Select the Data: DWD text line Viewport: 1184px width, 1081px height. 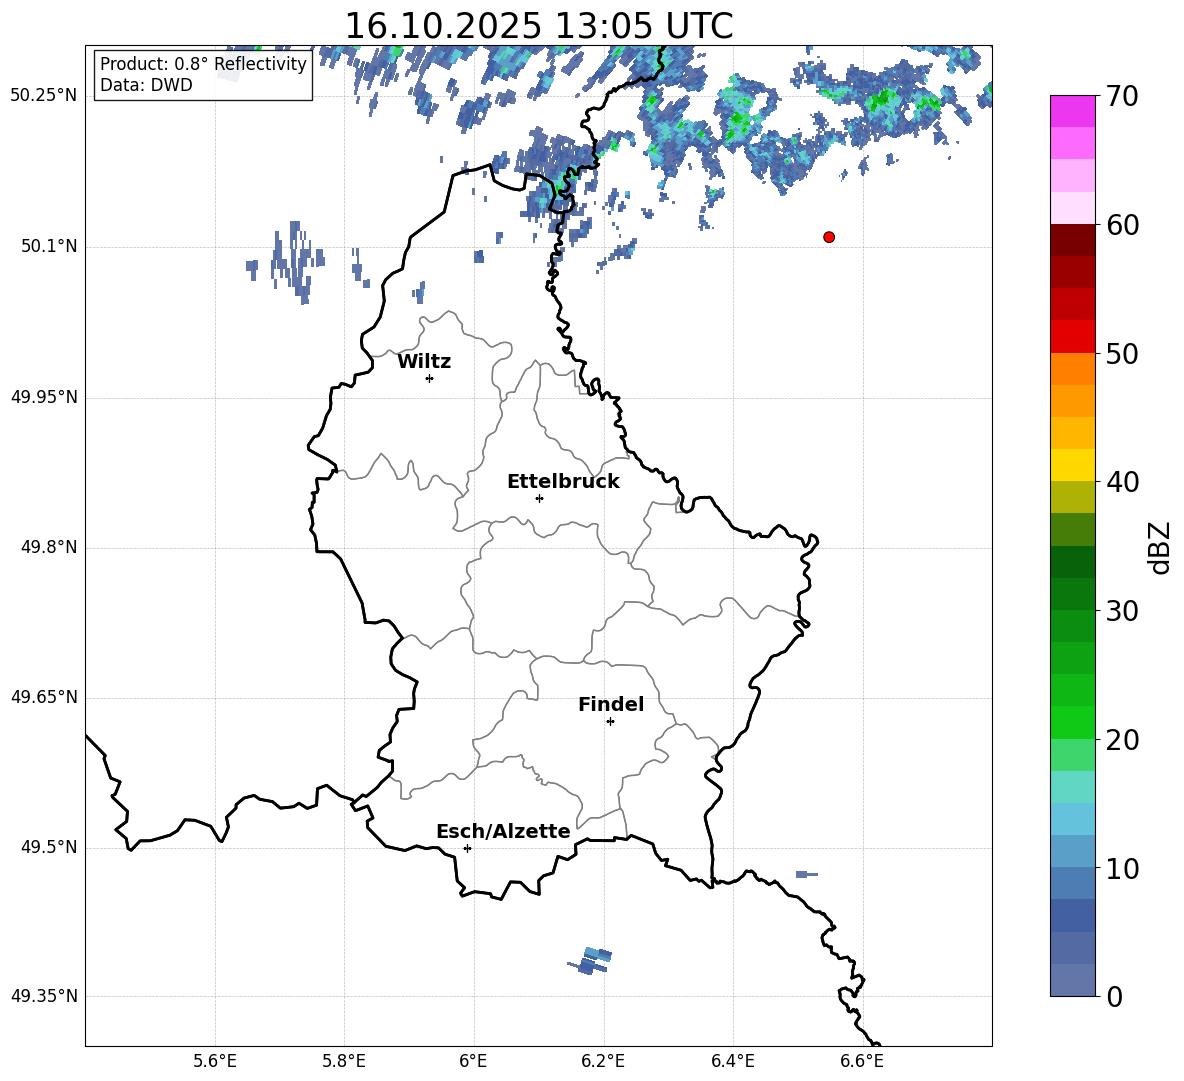(x=146, y=85)
